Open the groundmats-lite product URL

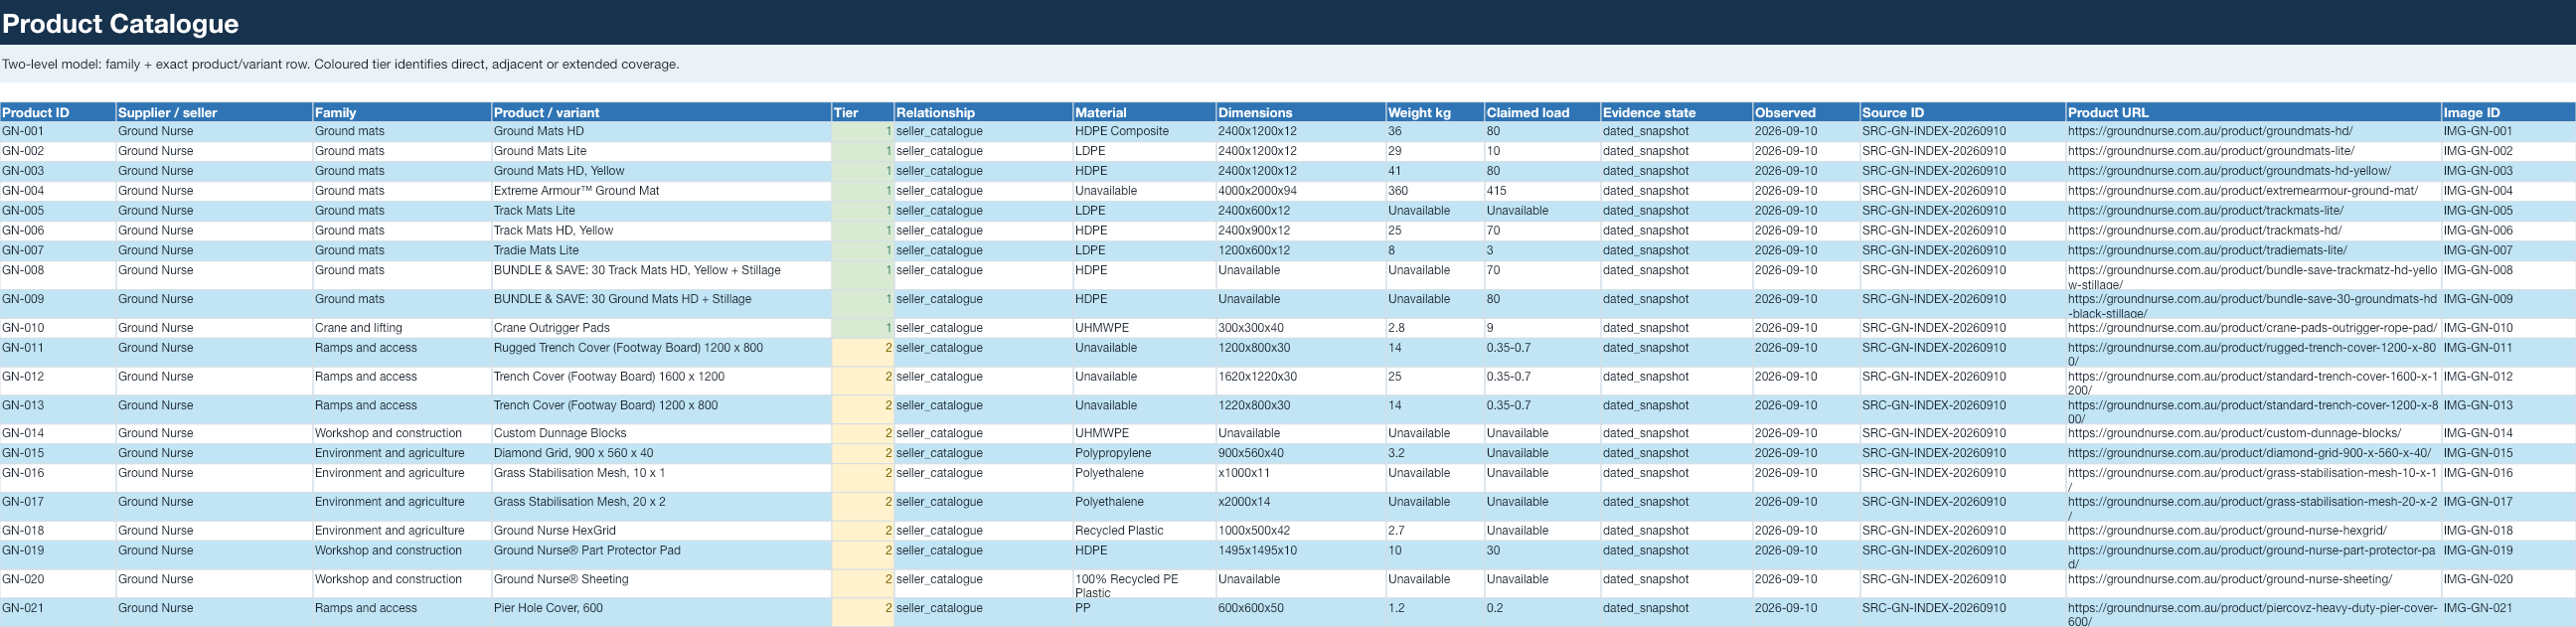[2211, 151]
